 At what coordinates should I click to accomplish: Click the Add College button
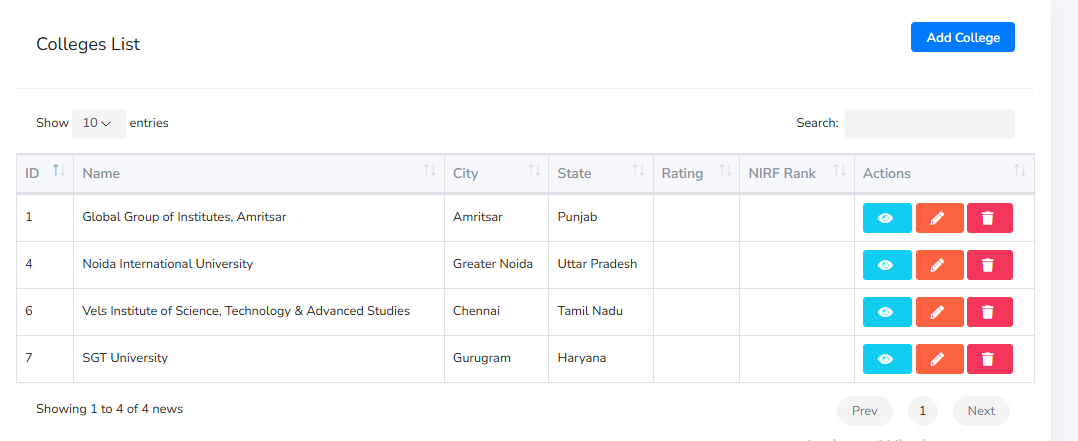click(962, 37)
